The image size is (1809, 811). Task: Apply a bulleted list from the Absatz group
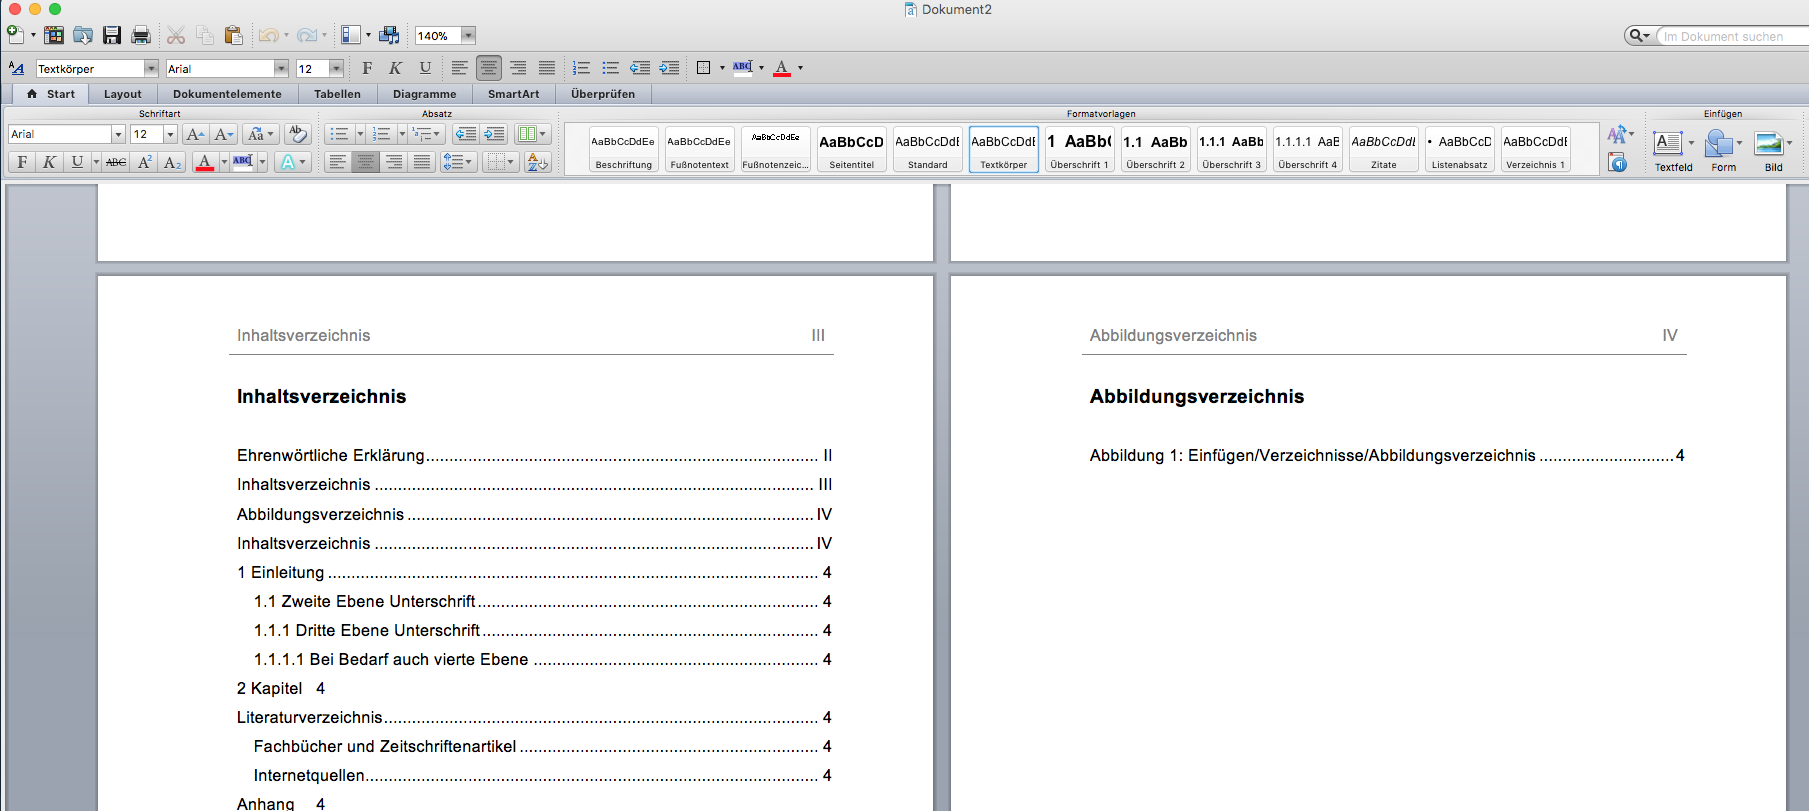[339, 134]
